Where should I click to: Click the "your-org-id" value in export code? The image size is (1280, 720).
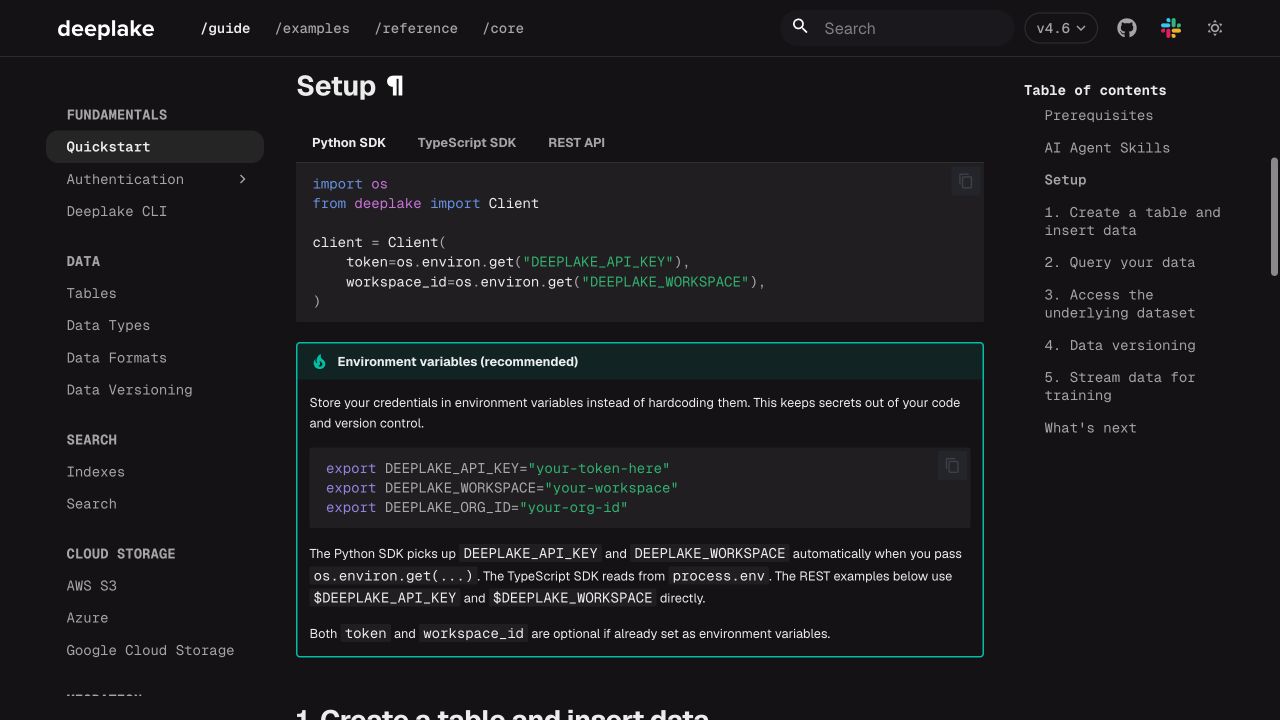[573, 507]
